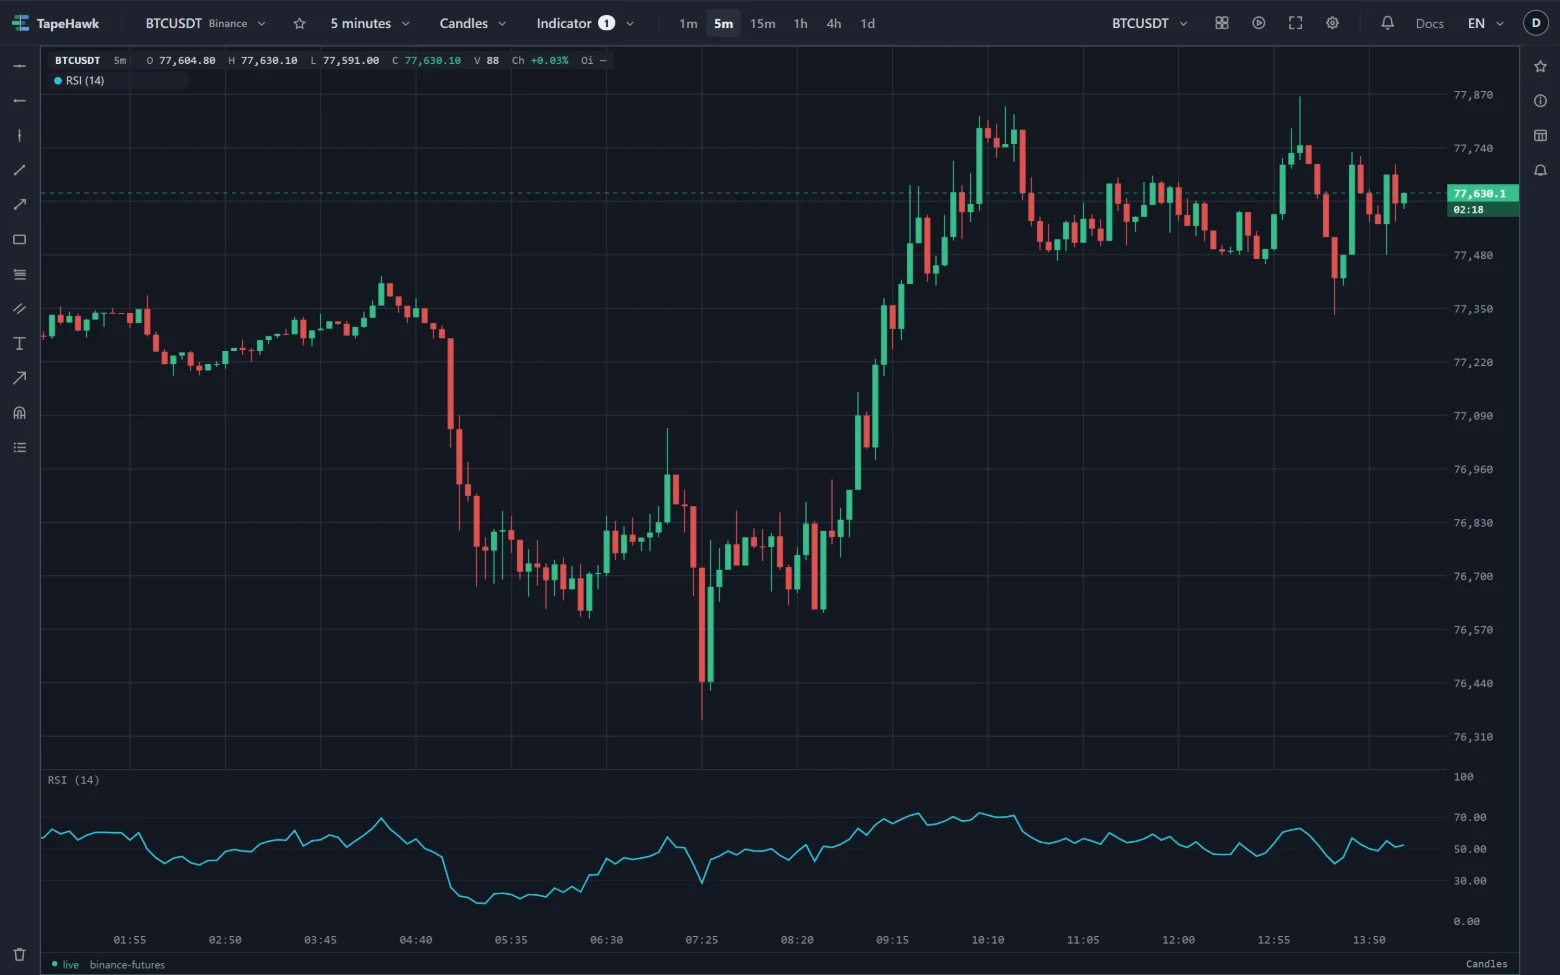Switch to the 1h timeframe
The width and height of the screenshot is (1560, 975).
pos(801,23)
